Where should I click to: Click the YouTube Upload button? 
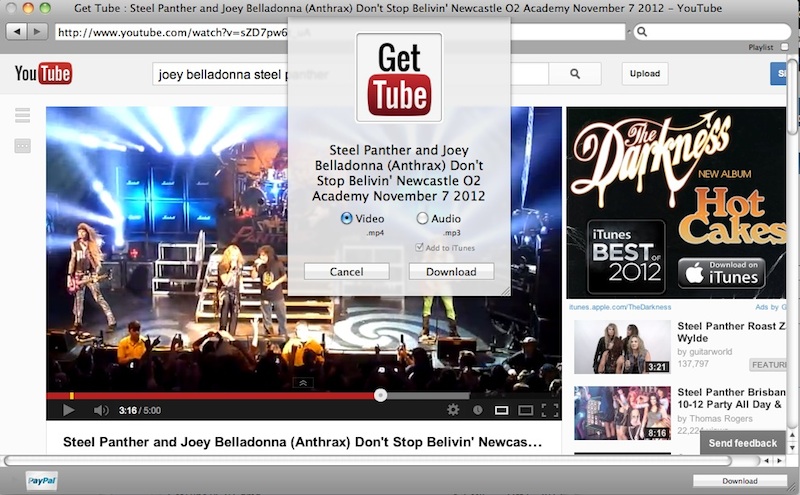coord(645,73)
